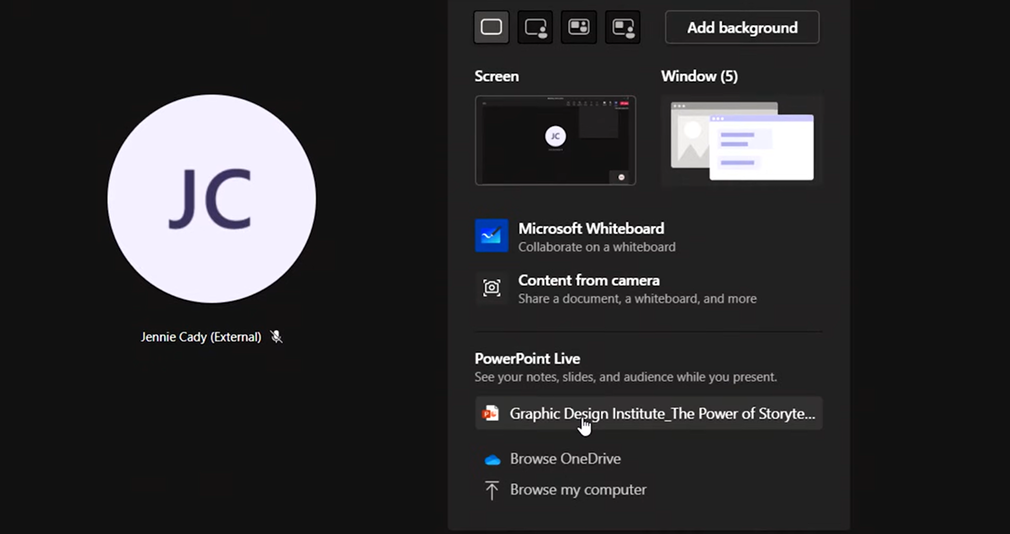The height and width of the screenshot is (534, 1010).
Task: Click the Microsoft Whiteboard icon
Action: (x=491, y=235)
